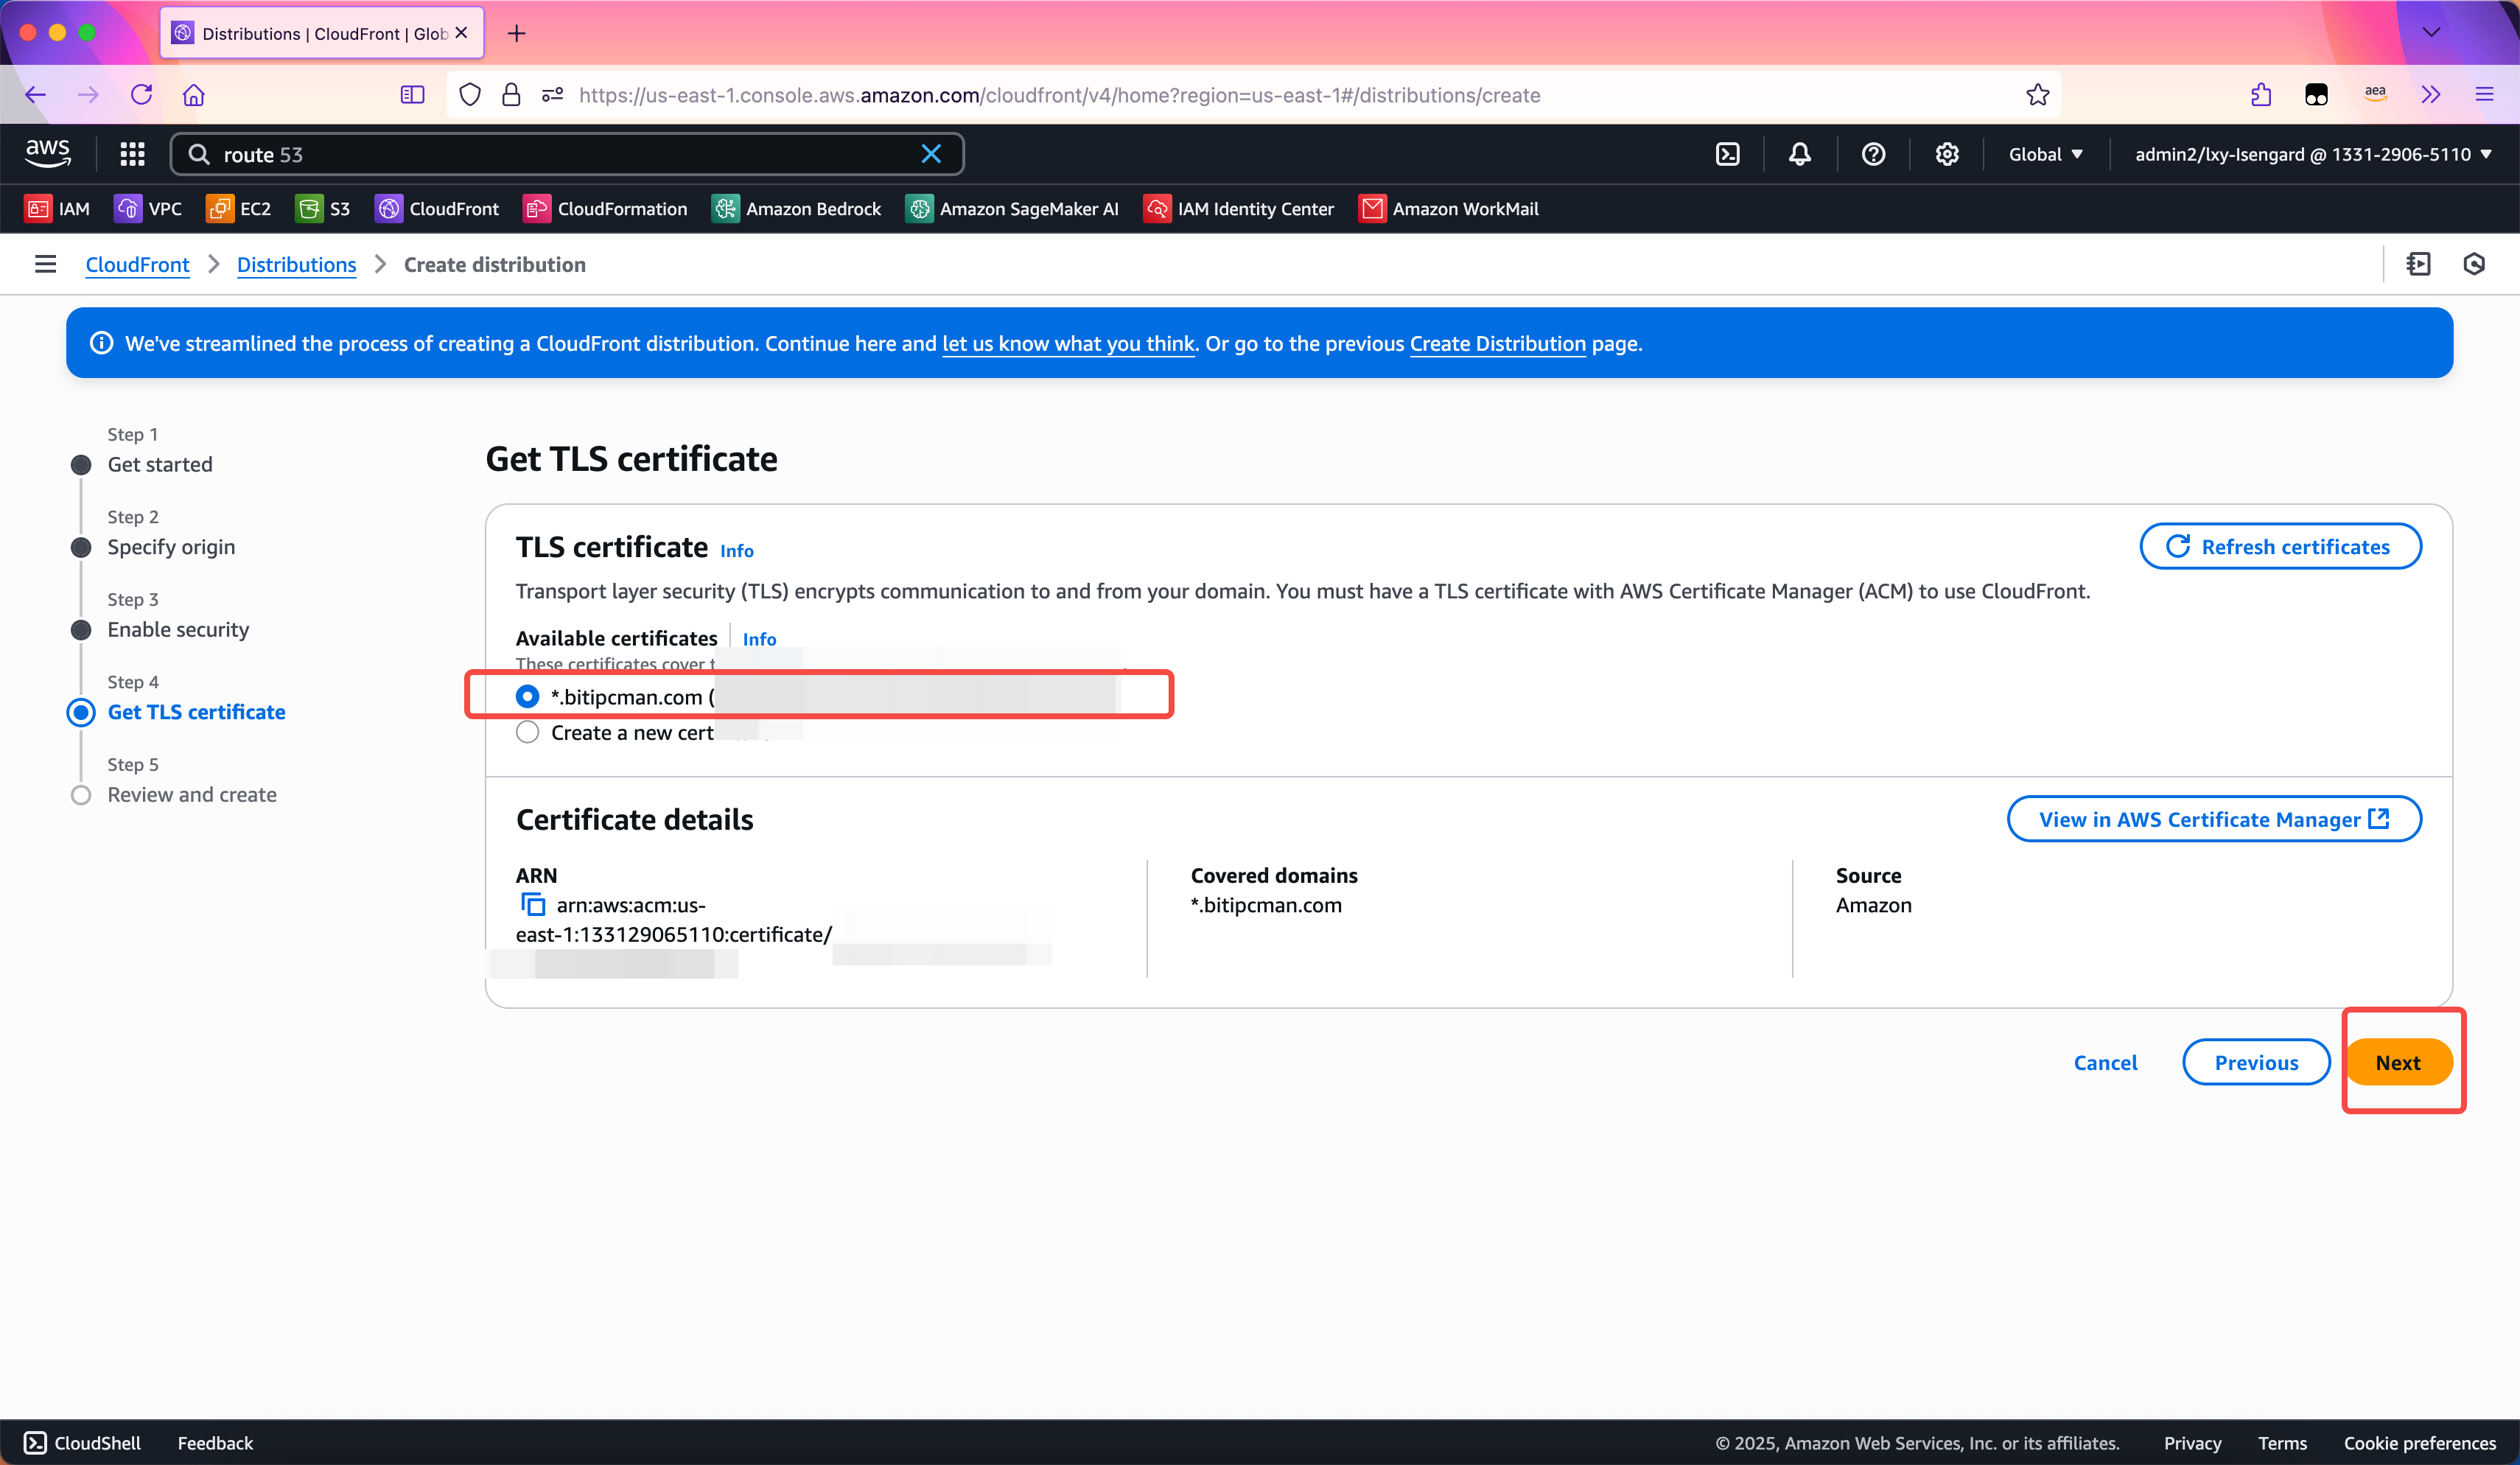Open CloudShell in the footer

point(83,1442)
